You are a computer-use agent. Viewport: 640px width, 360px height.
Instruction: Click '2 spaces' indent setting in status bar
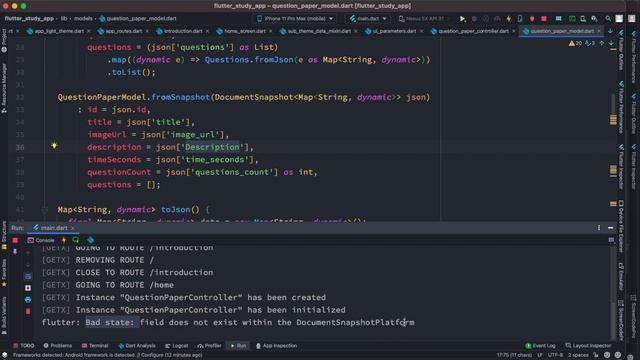[x=578, y=355]
